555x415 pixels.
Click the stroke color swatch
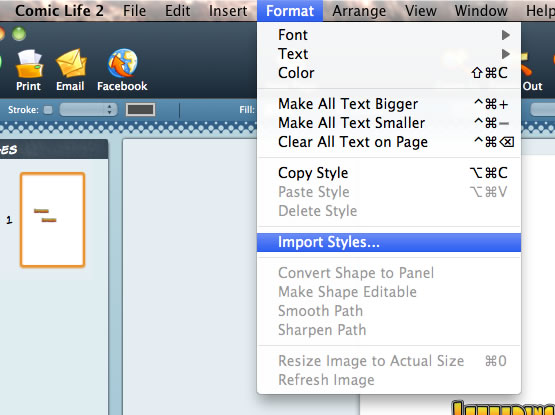click(x=141, y=109)
